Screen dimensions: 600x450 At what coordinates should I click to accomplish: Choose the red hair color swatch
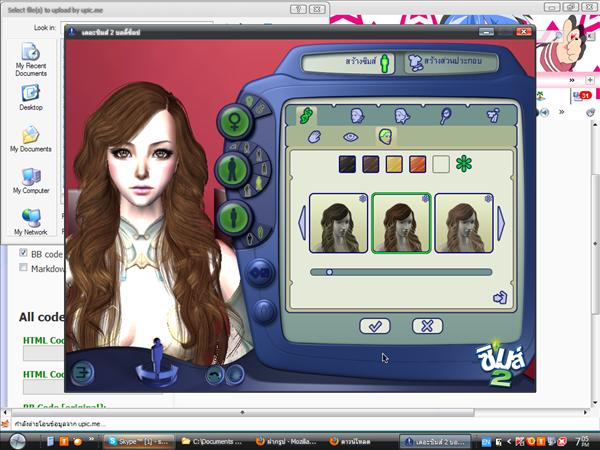point(417,164)
